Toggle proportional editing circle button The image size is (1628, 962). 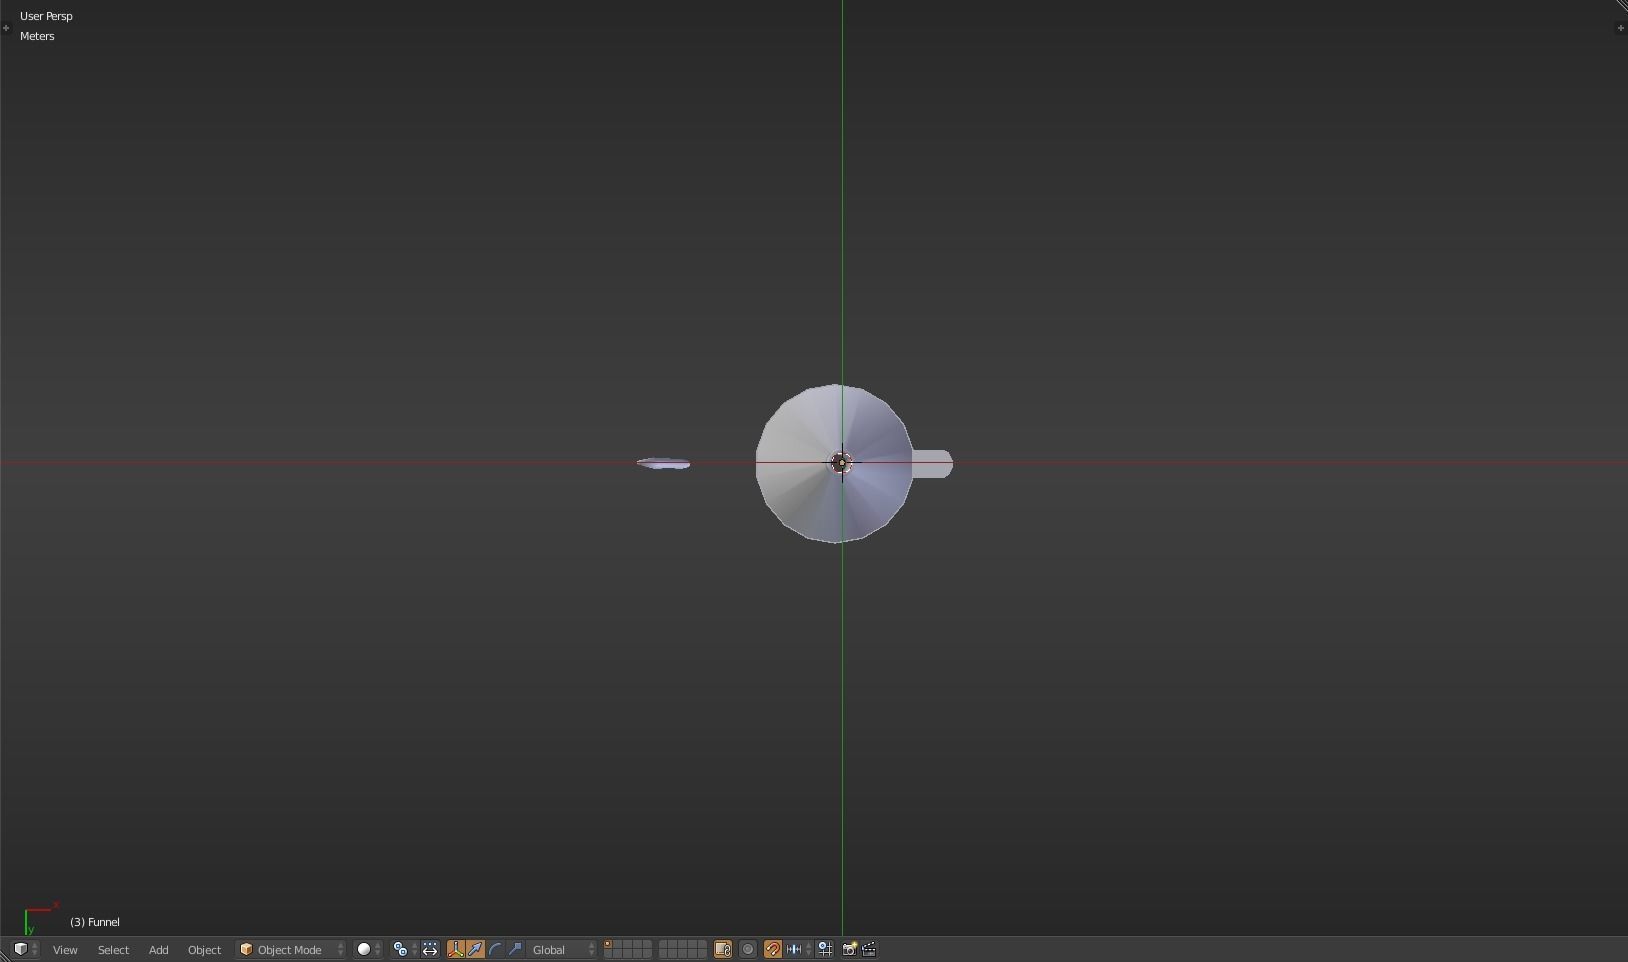(x=748, y=949)
